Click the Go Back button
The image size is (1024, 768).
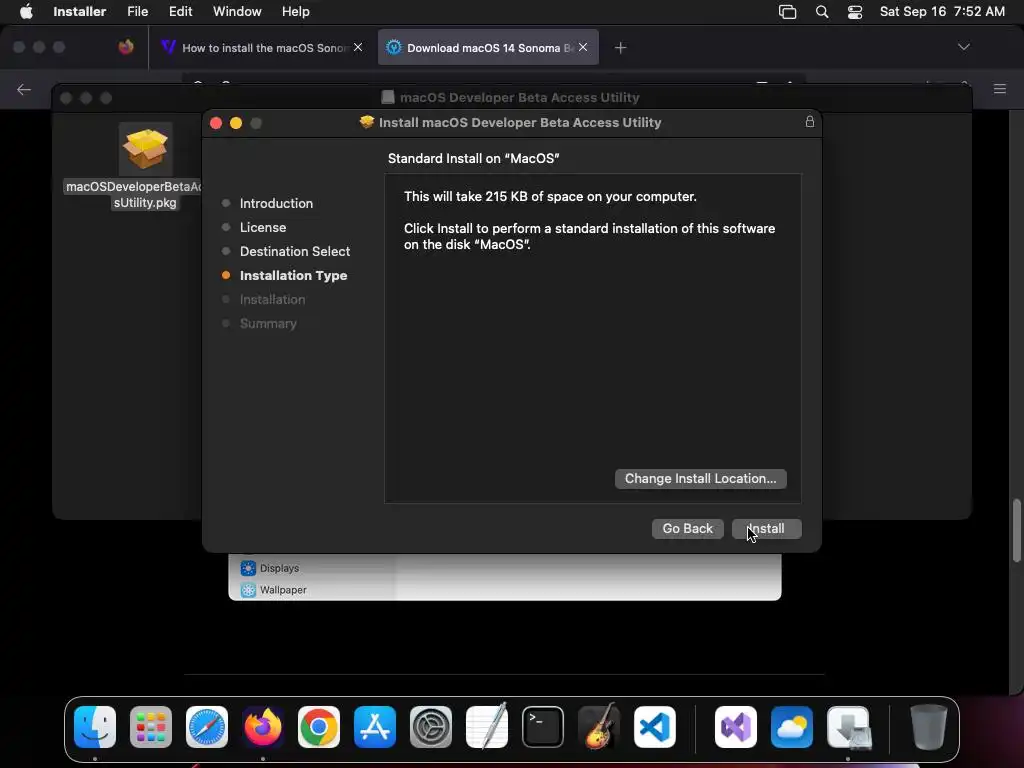click(688, 528)
